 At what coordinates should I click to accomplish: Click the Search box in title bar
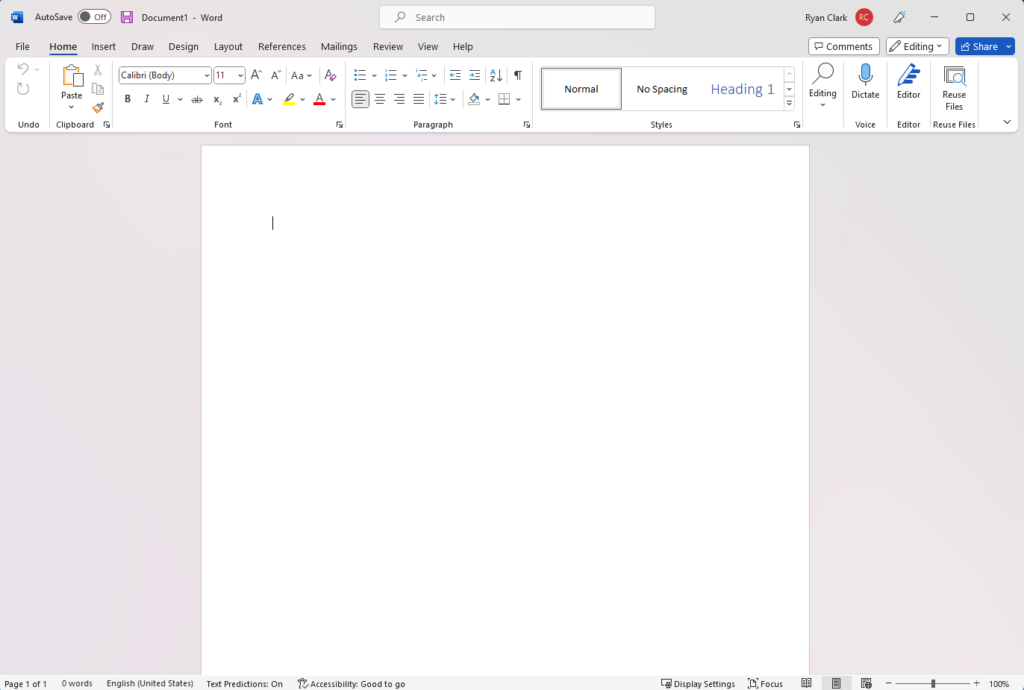tap(517, 18)
